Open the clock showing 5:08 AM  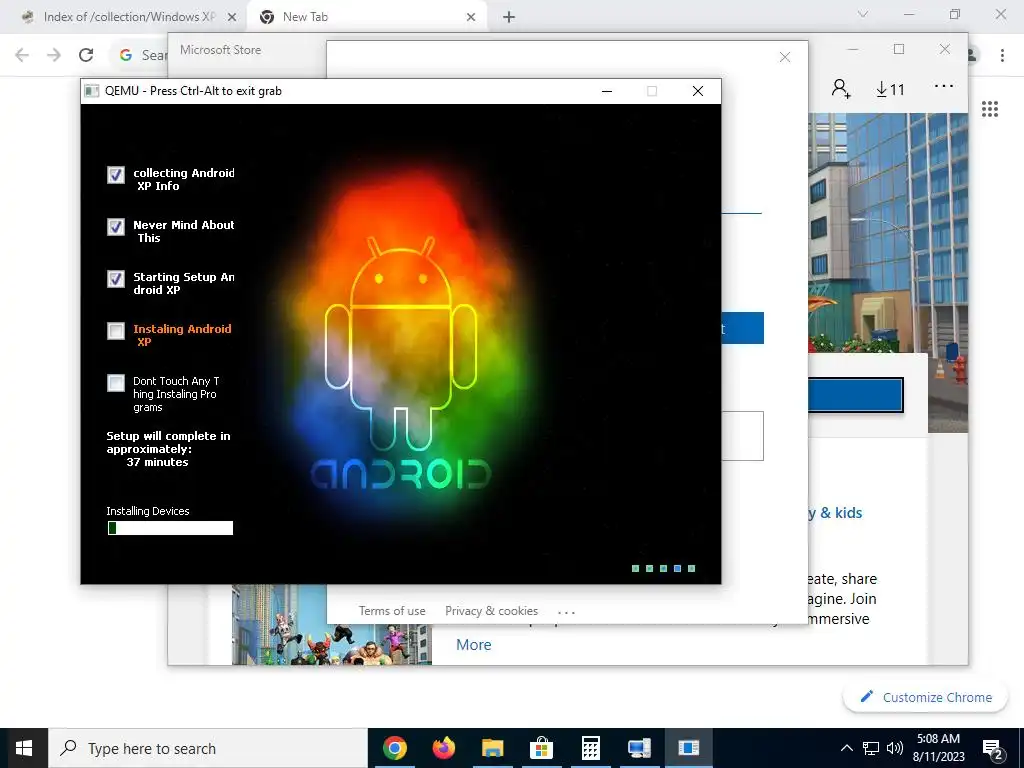[938, 748]
